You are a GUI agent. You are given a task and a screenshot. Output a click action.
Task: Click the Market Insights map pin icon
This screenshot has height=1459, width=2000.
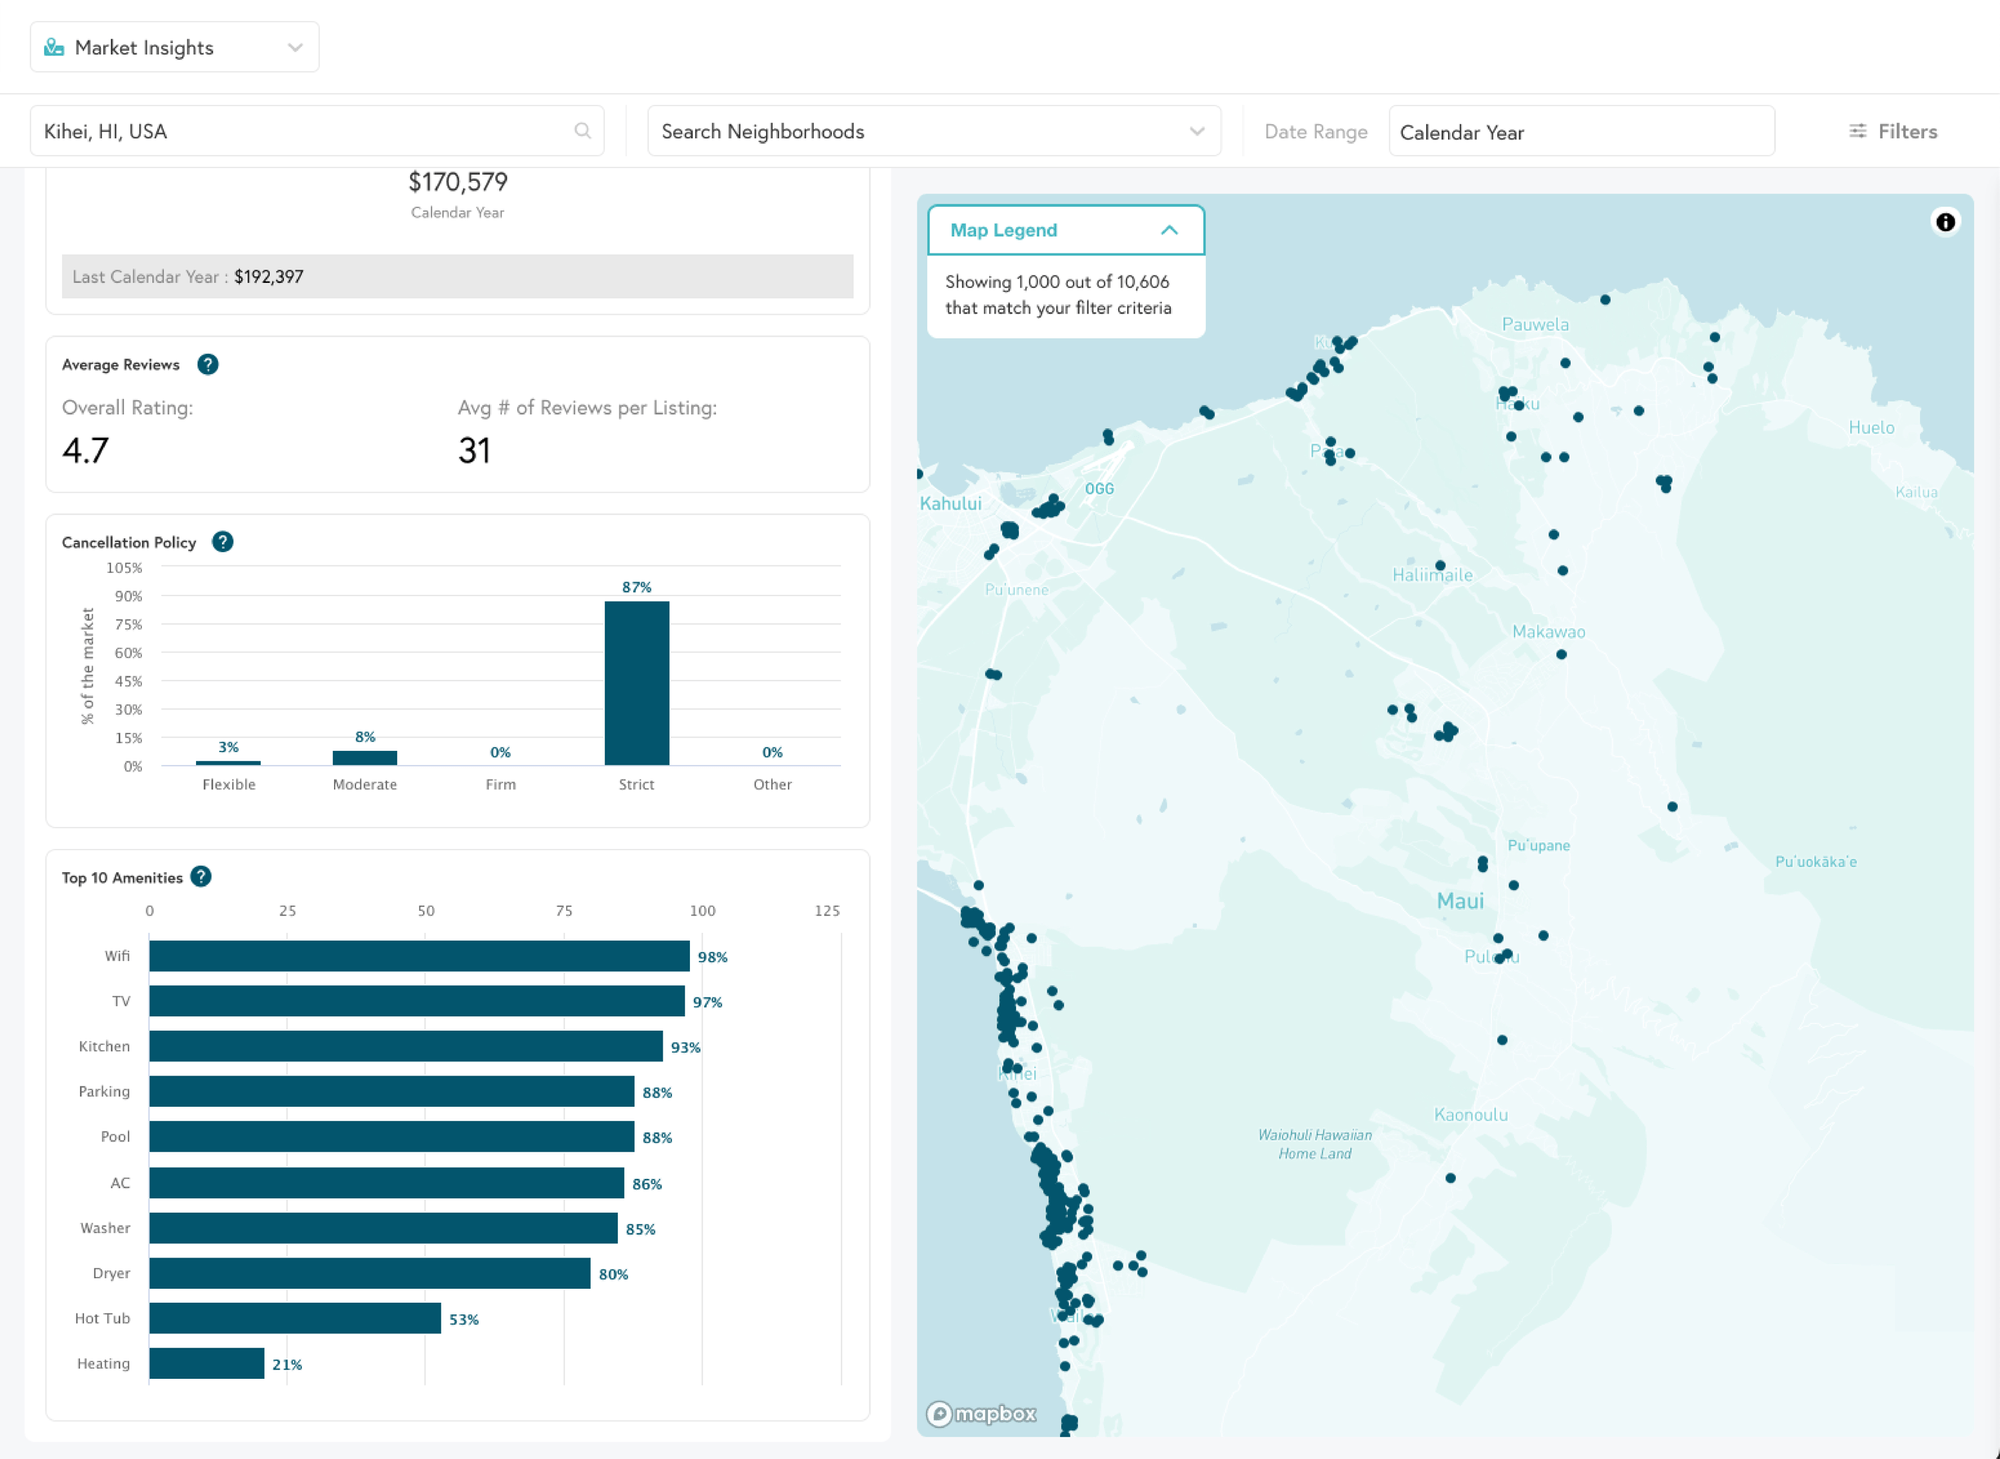point(52,46)
